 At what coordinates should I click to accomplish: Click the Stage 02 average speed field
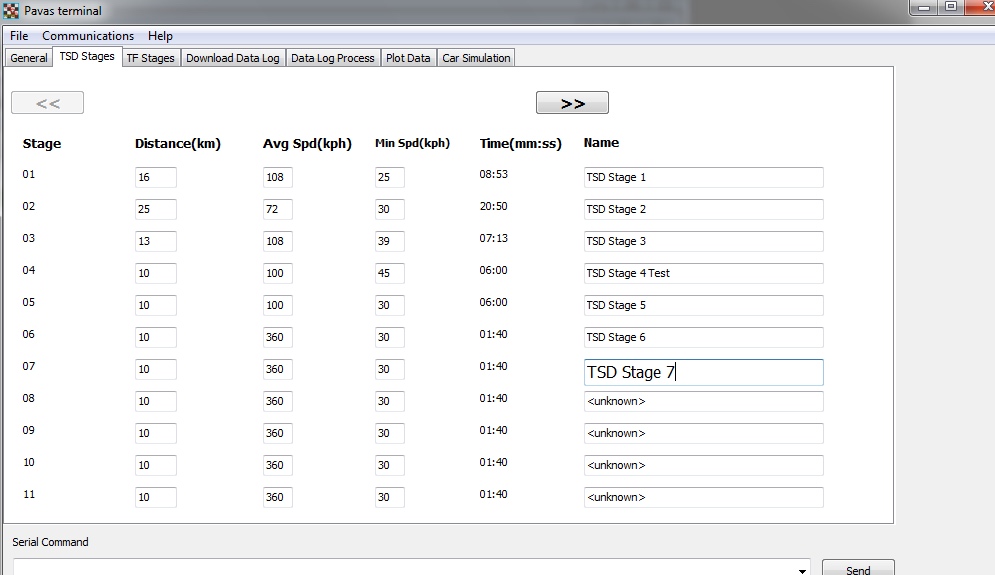[278, 209]
